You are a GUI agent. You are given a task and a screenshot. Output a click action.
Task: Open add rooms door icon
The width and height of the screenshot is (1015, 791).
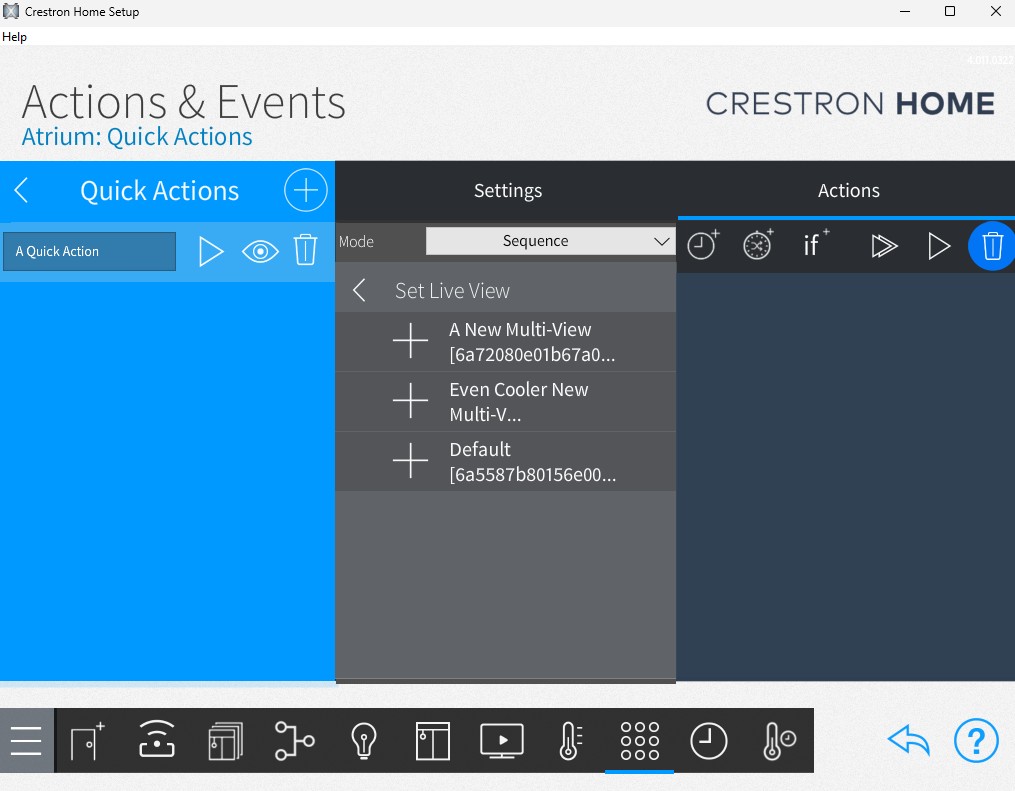87,741
